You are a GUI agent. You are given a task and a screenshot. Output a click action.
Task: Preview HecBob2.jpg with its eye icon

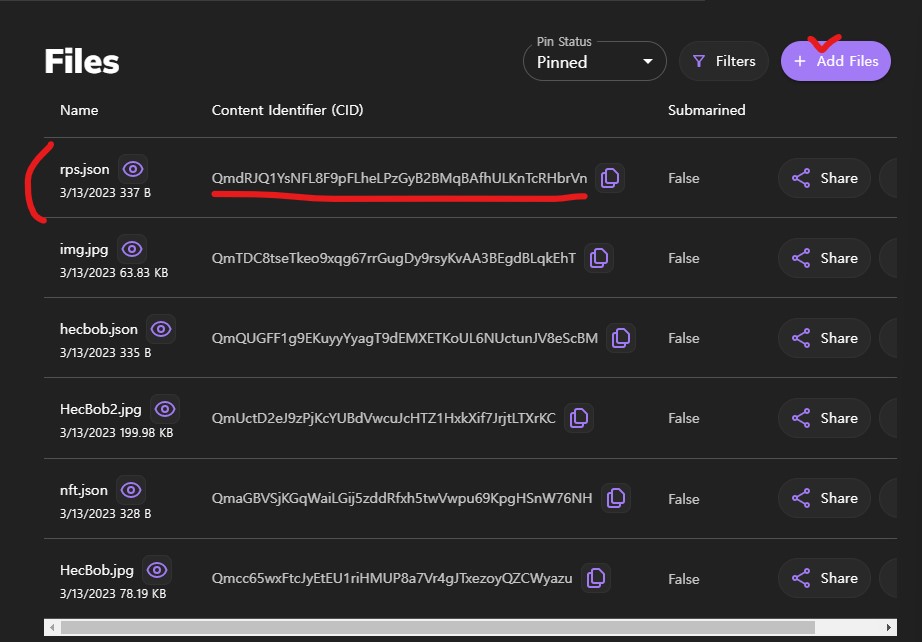(x=165, y=409)
